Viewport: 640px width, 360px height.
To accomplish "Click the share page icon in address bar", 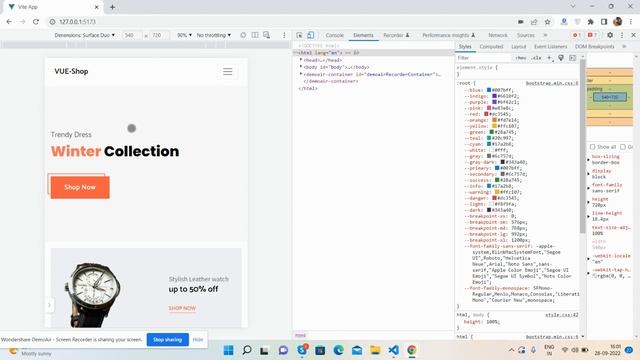I will [534, 22].
